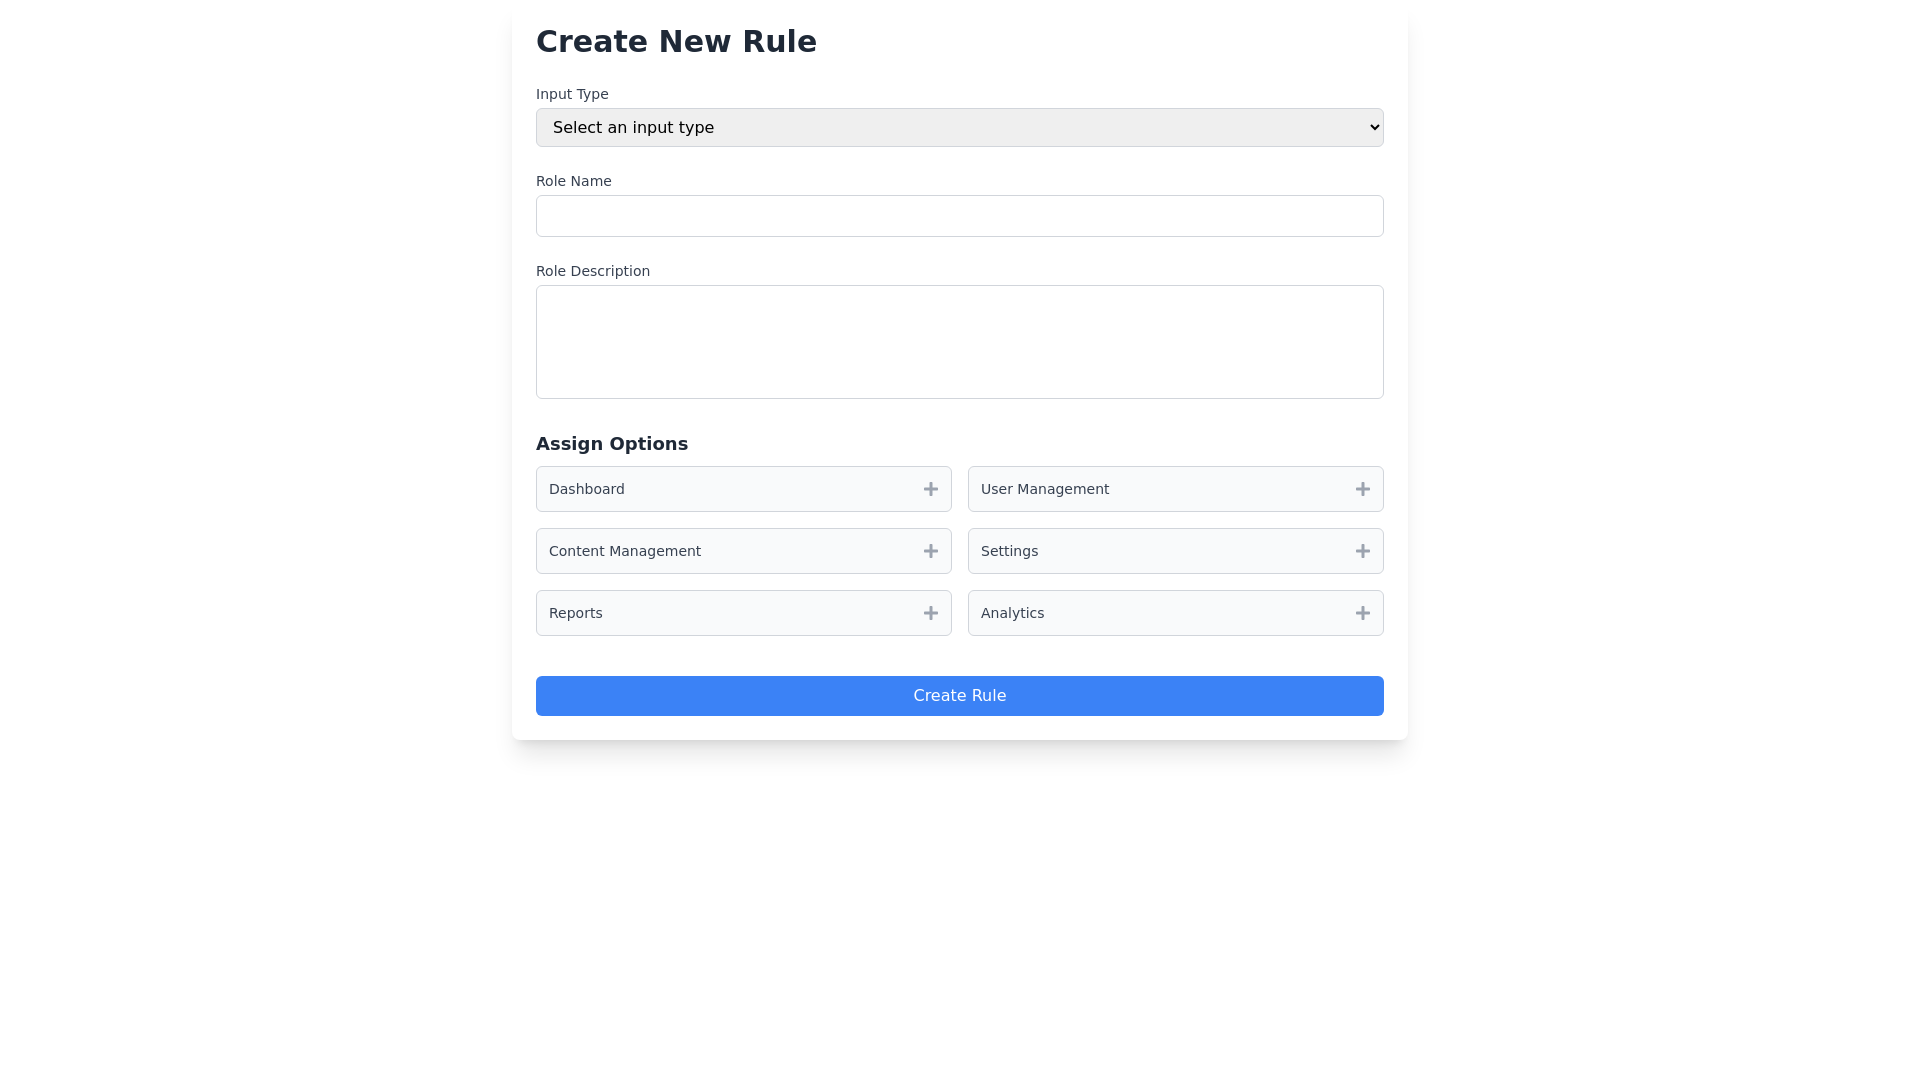The height and width of the screenshot is (1080, 1920).
Task: Add Reports using its plus icon
Action: point(930,613)
